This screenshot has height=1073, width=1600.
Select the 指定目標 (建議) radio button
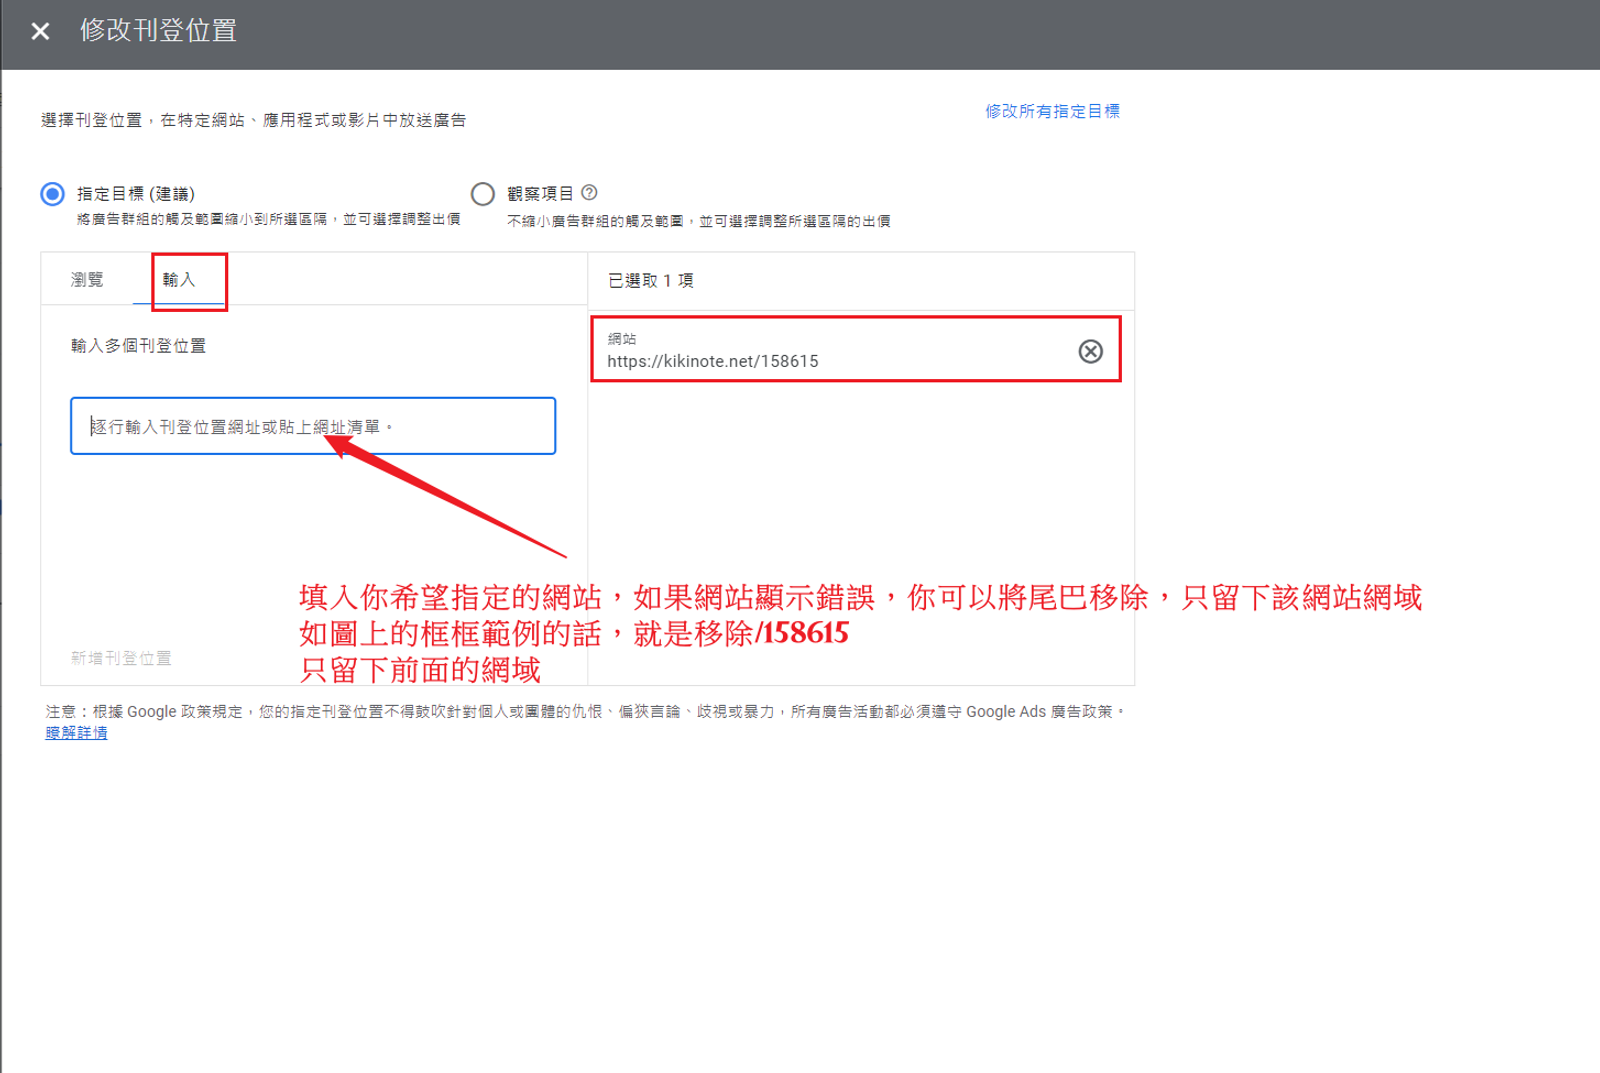[53, 194]
